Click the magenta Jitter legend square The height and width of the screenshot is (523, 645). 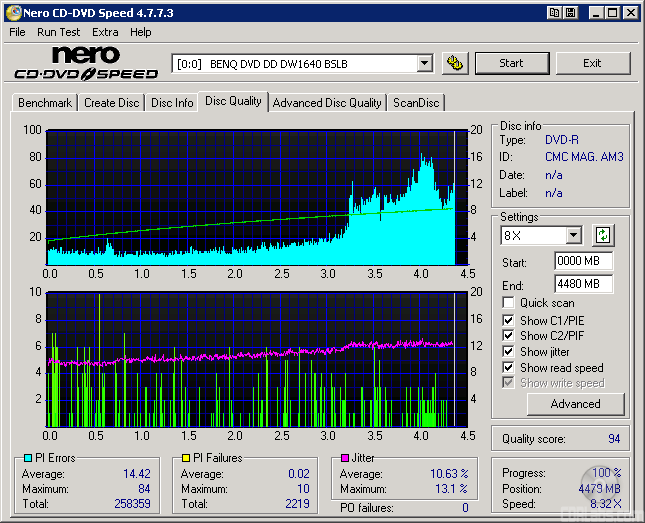[345, 458]
